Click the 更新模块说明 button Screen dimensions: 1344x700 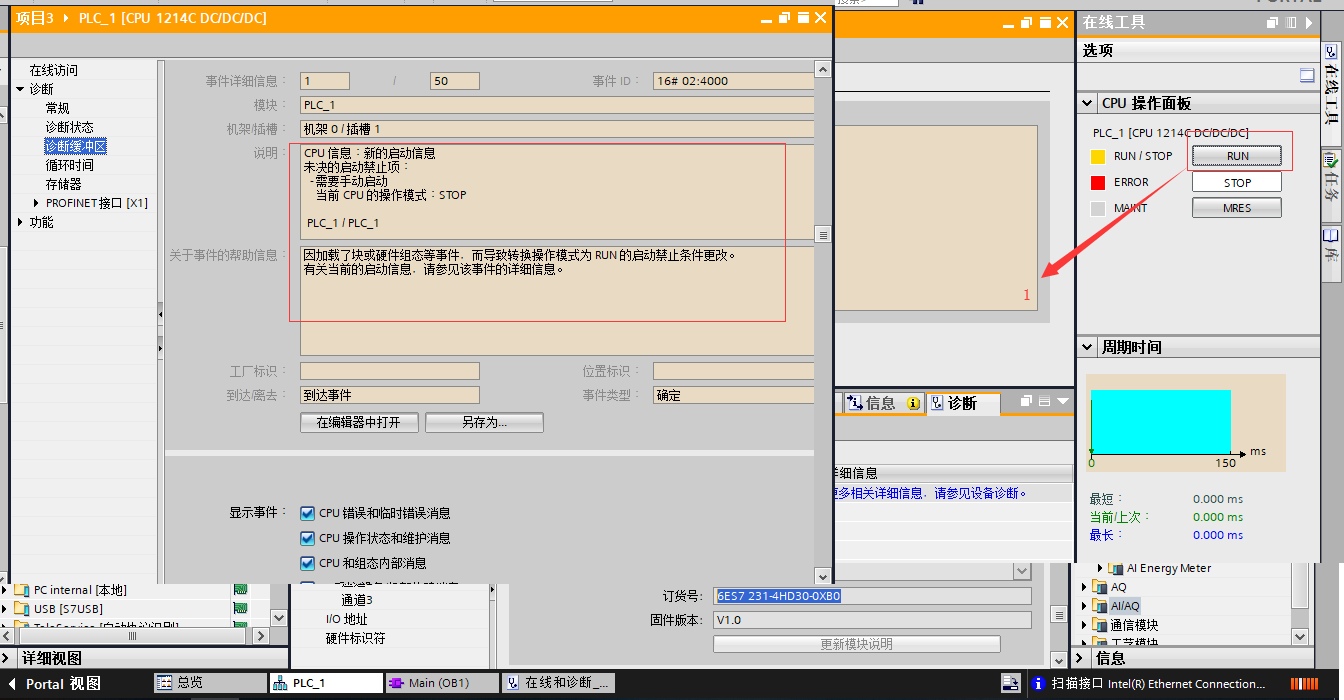point(856,644)
